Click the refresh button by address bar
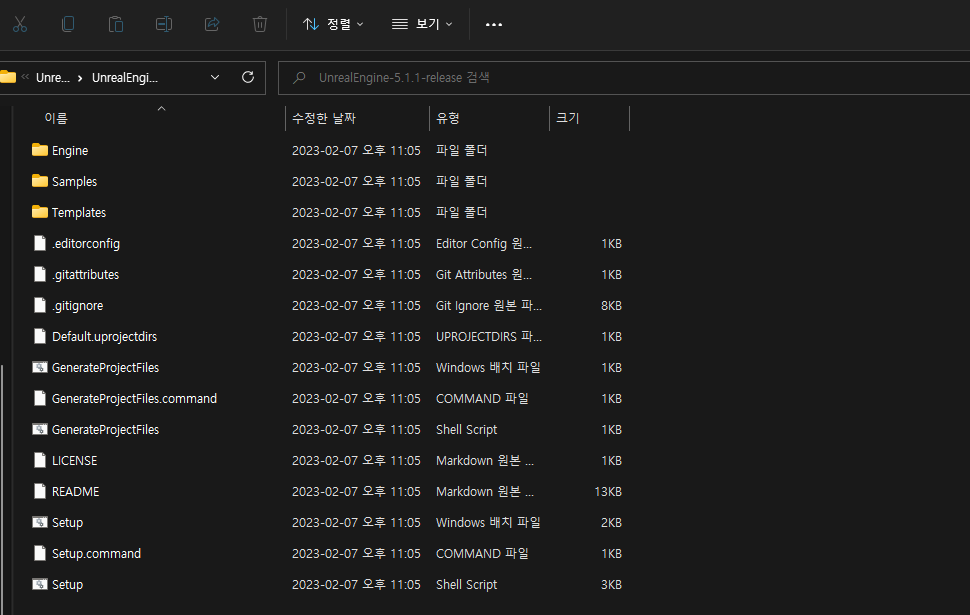This screenshot has height=615, width=970. [x=248, y=77]
